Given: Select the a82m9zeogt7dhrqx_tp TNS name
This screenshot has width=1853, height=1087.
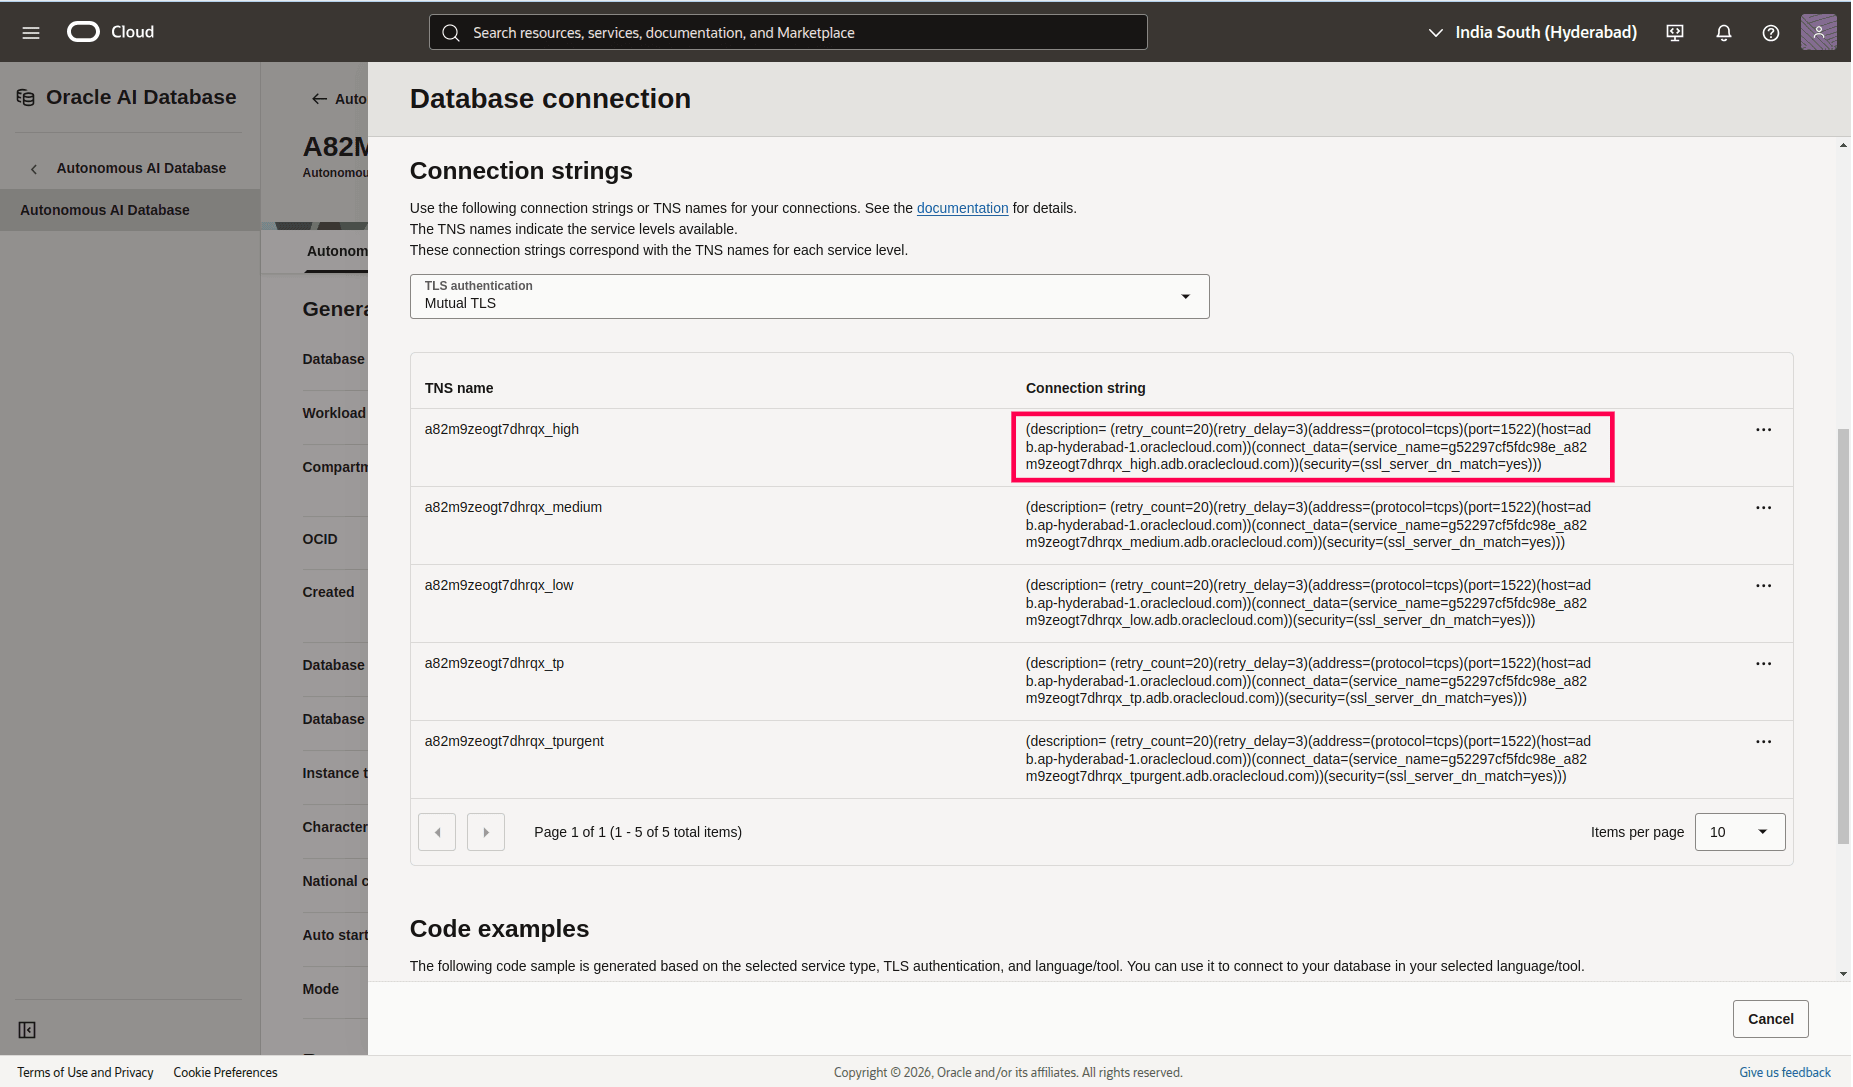Looking at the screenshot, I should pyautogui.click(x=494, y=663).
